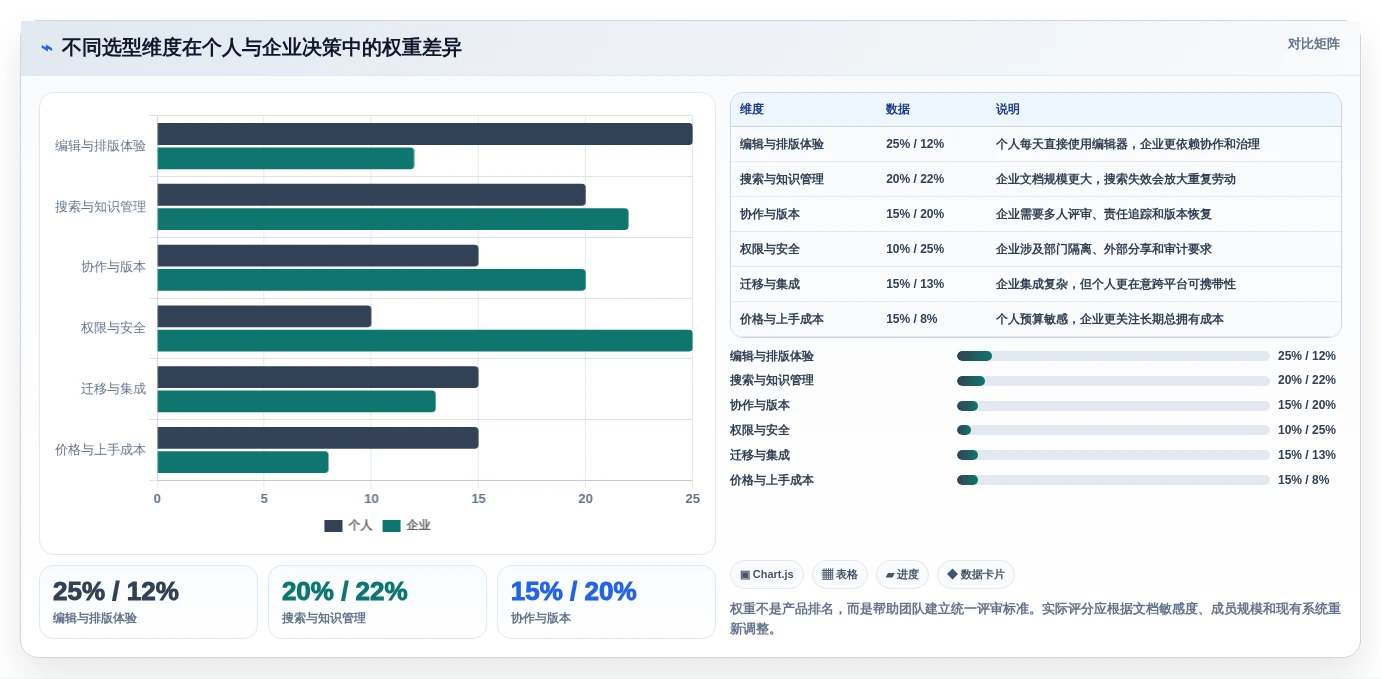Select the 搜索与知识管理 table row cell
The width and height of the screenshot is (1381, 679).
pyautogui.click(x=782, y=179)
